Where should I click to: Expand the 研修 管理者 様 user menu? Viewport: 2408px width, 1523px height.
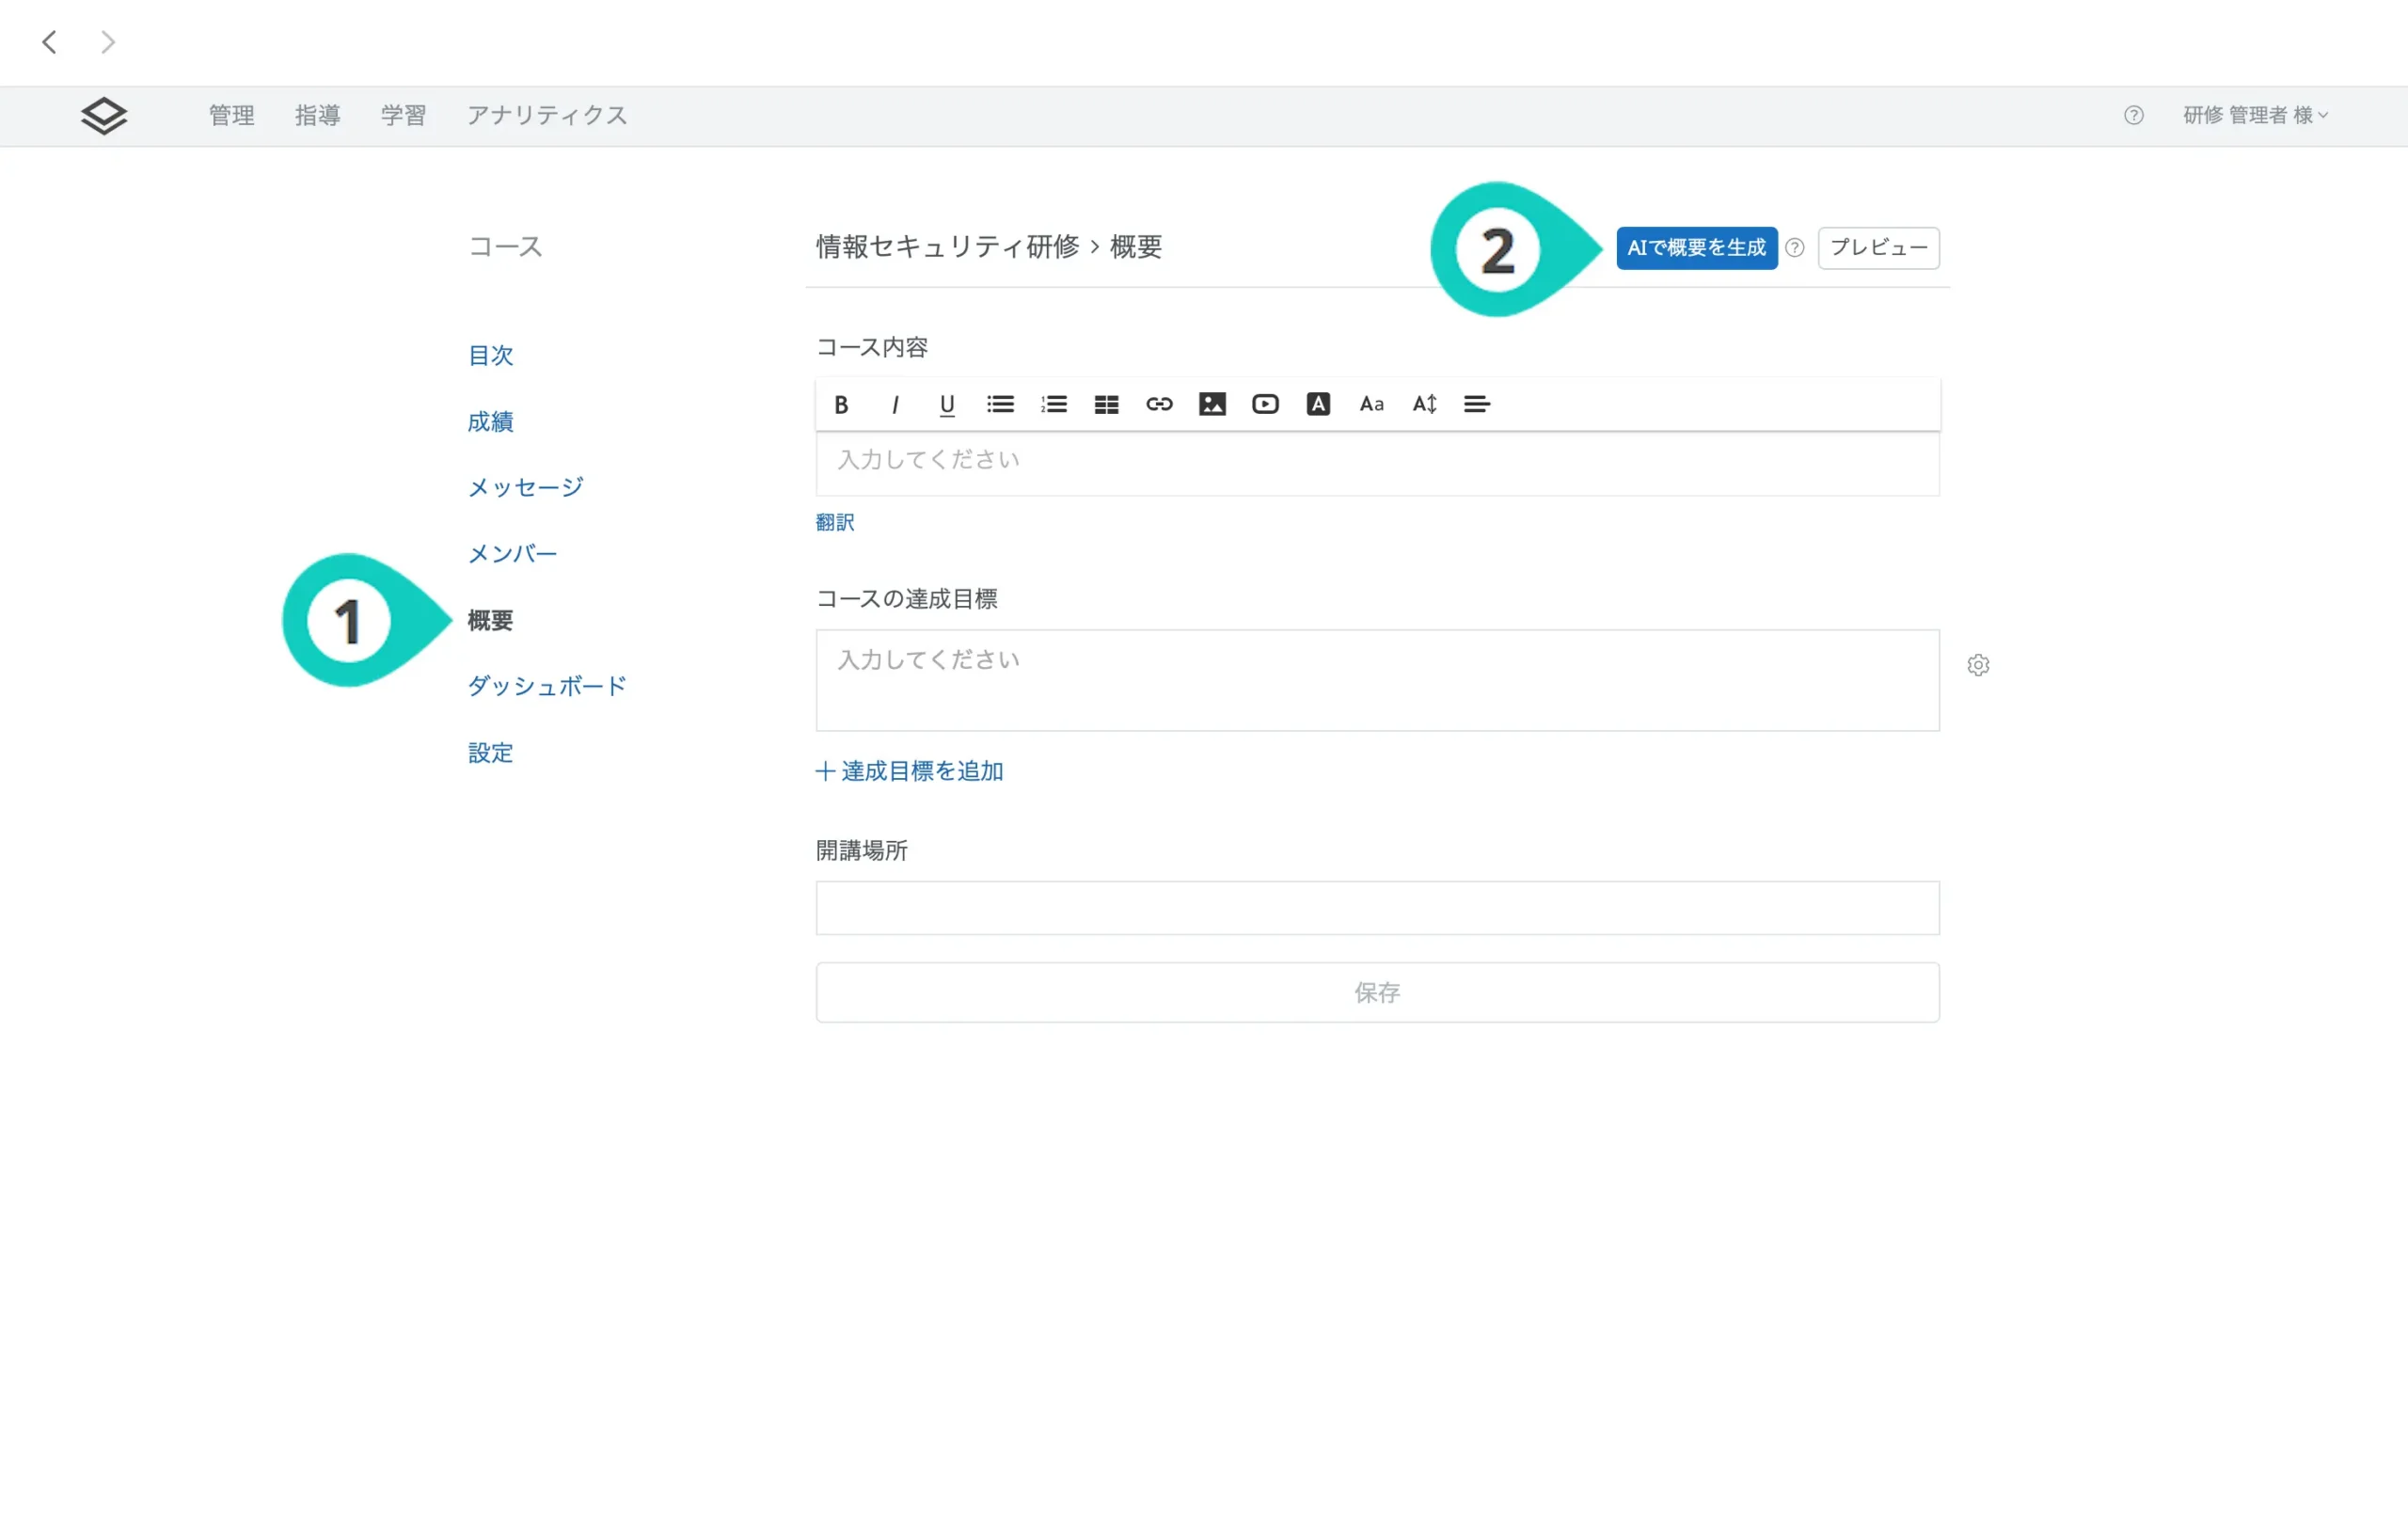coord(2255,115)
